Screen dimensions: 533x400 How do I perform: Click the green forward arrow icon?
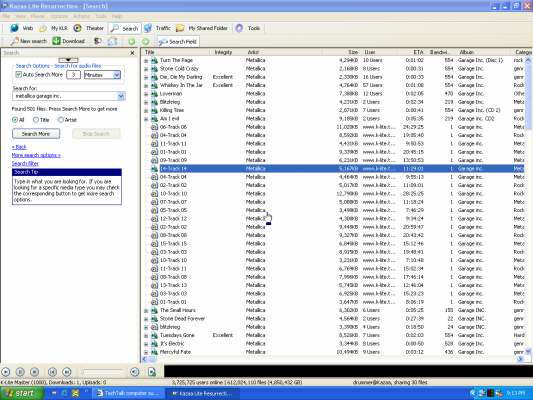[x=145, y=41]
